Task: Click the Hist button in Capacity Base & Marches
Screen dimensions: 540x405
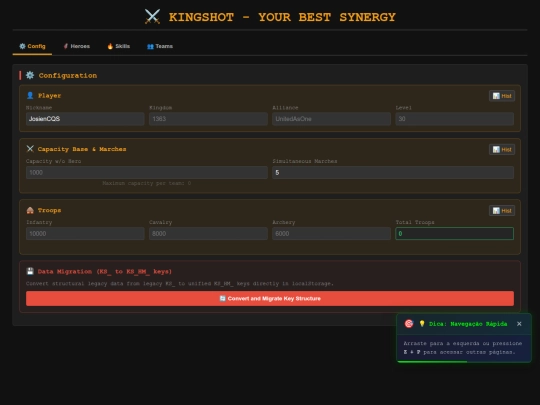Action: click(x=502, y=149)
